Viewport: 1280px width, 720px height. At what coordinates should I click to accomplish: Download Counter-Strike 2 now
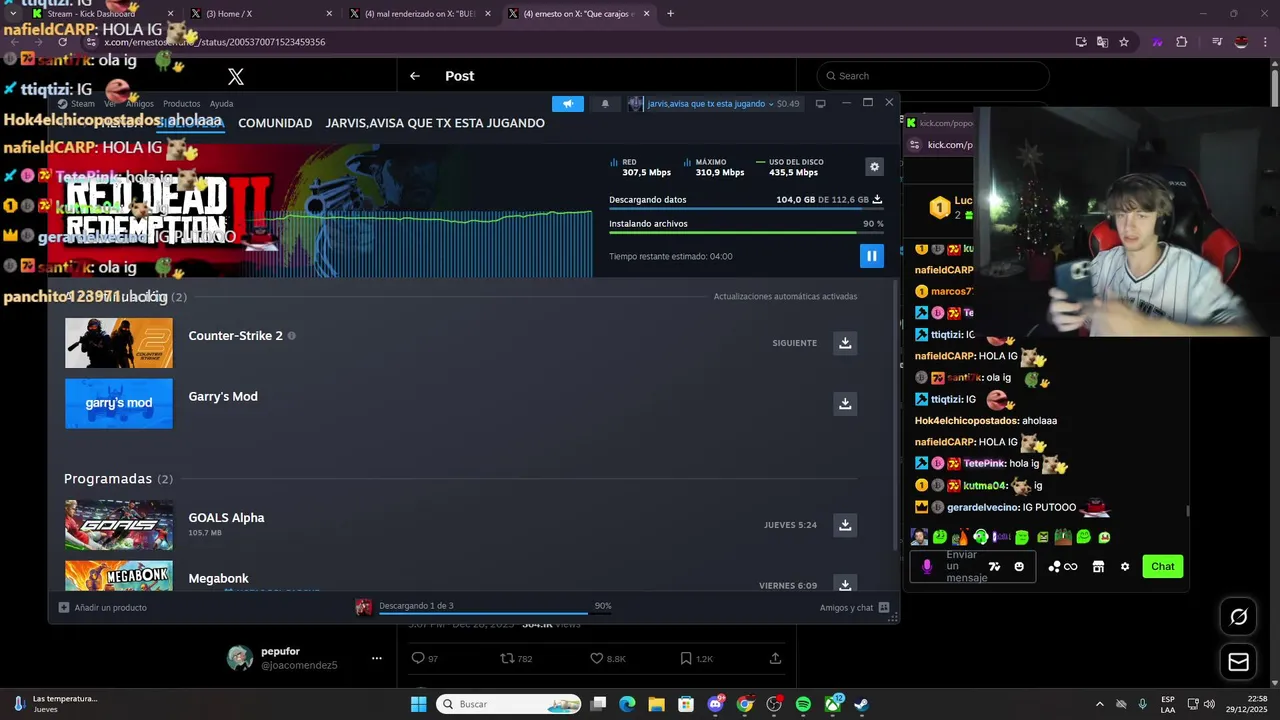pyautogui.click(x=845, y=343)
